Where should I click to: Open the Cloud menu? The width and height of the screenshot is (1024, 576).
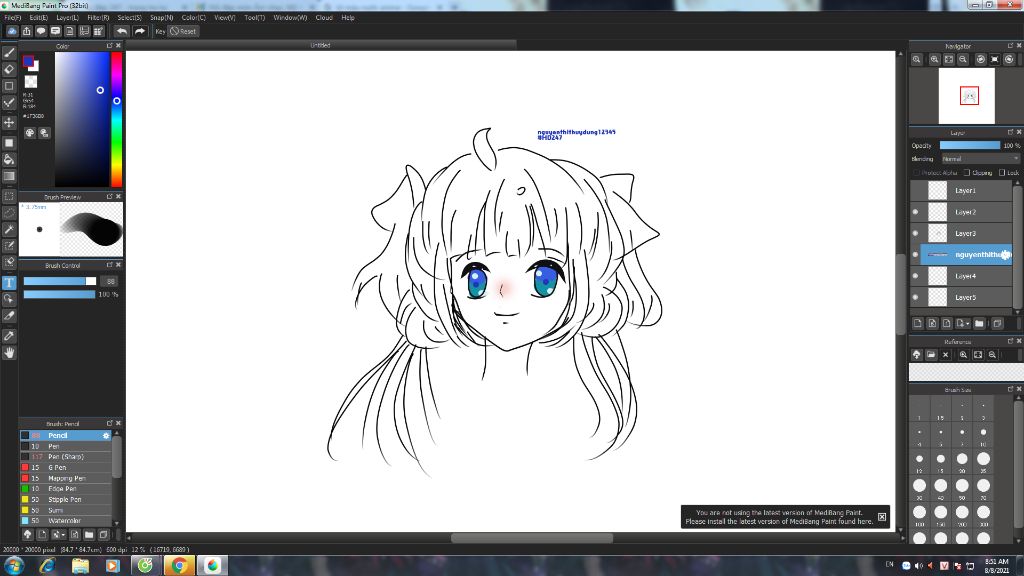click(324, 18)
